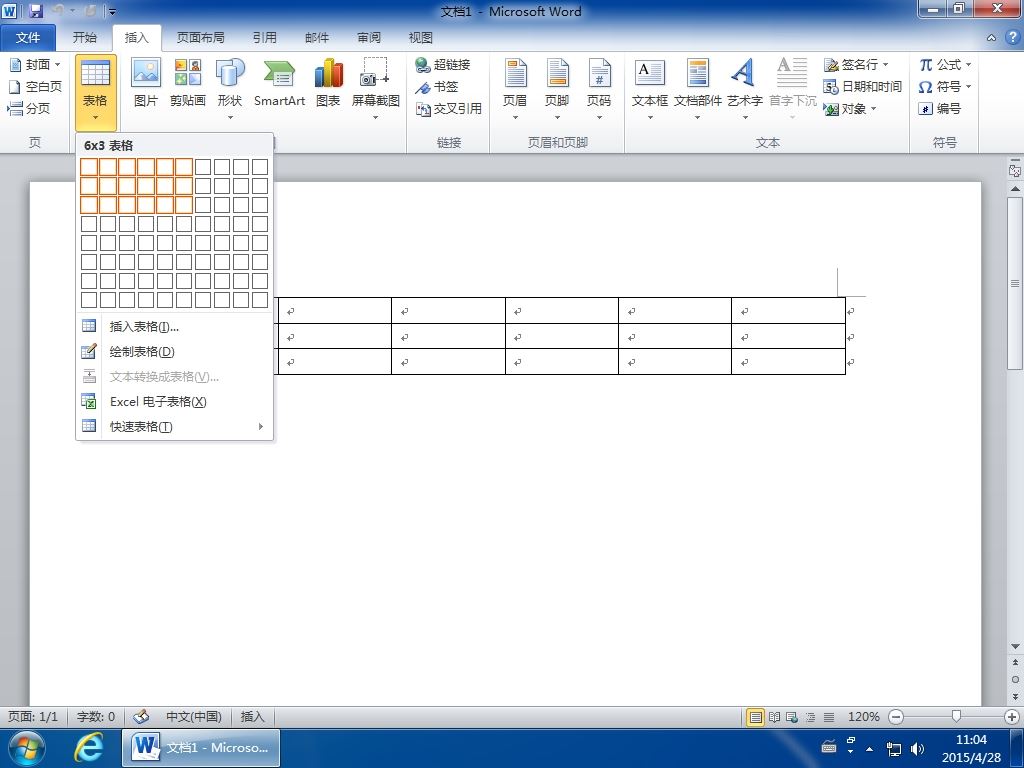Screen dimensions: 1024x768
Task: Insert a 分页 page break
Action: [x=29, y=109]
